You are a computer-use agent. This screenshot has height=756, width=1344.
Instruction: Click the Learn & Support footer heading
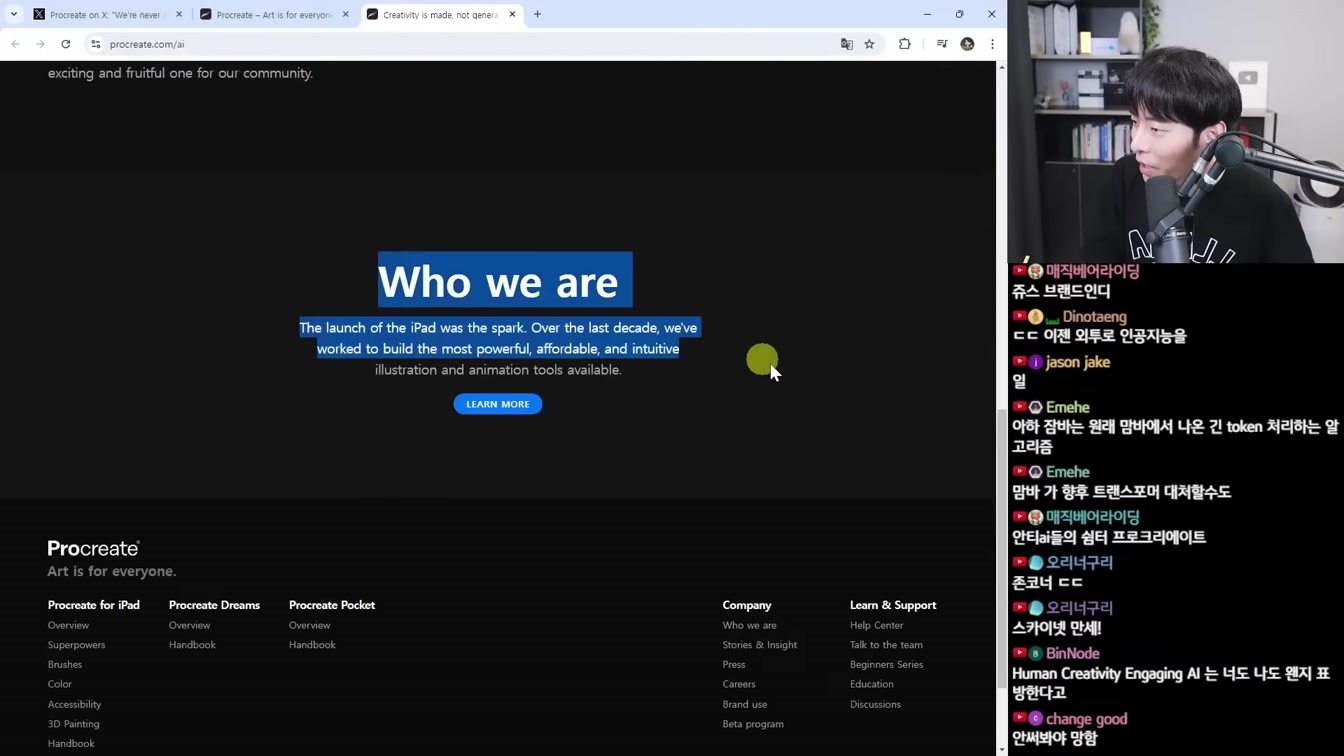(893, 605)
